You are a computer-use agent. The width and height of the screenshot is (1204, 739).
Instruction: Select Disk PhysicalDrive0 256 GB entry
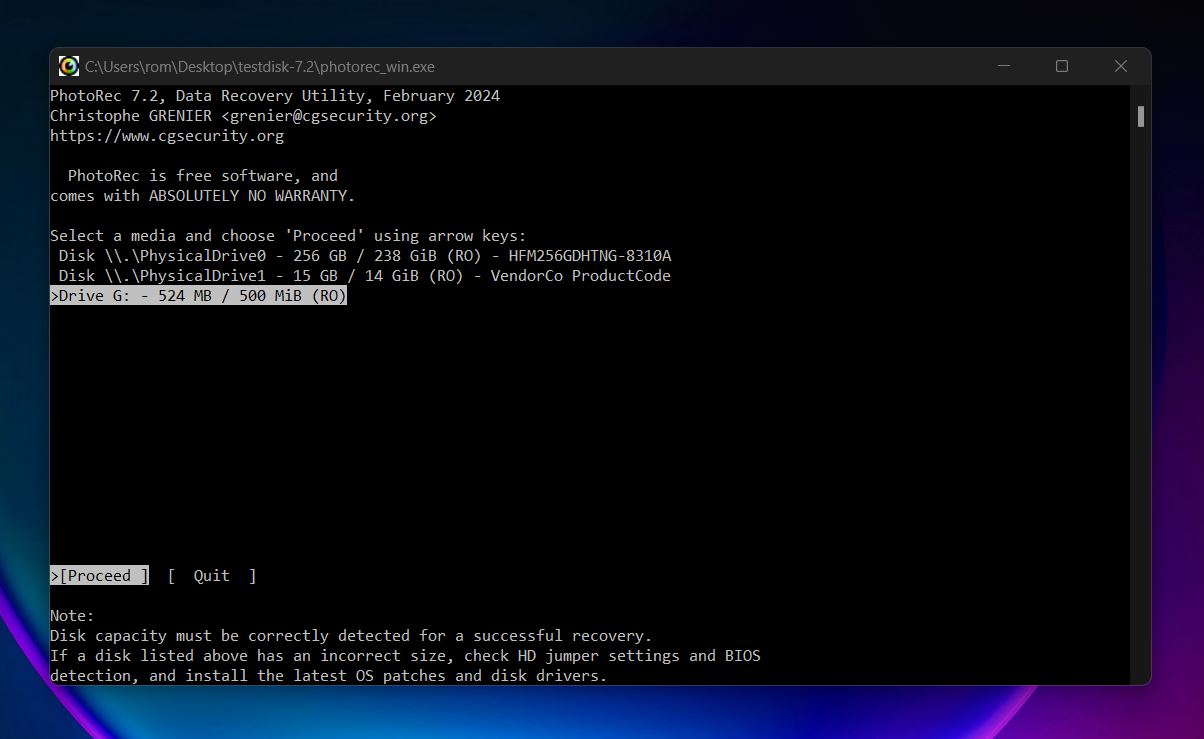coord(365,256)
